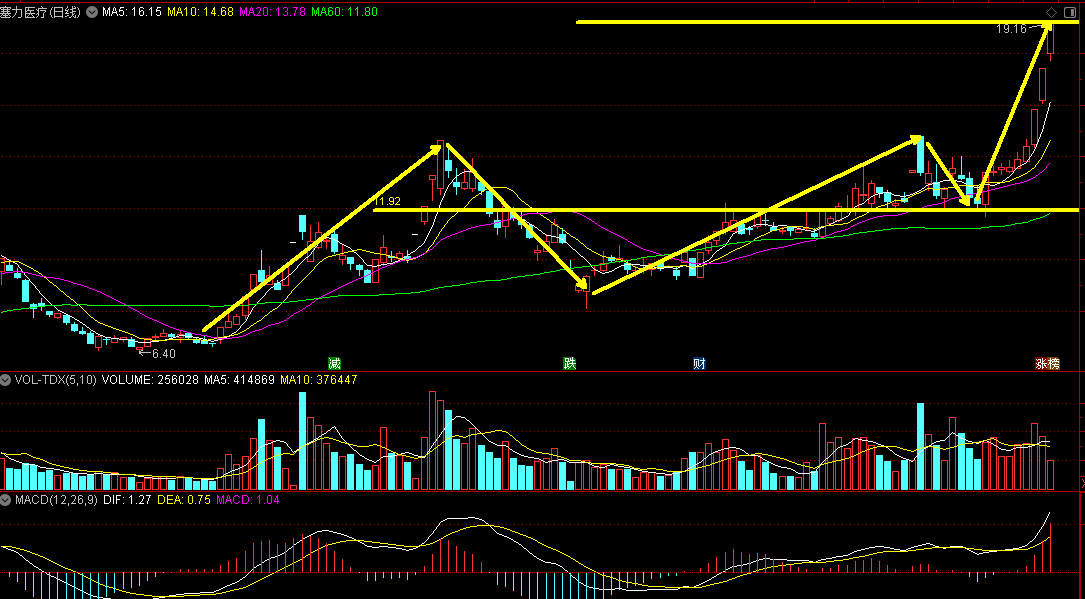1085x599 pixels.
Task: Click the magenta MACD: 1.04 value
Action: tap(248, 499)
